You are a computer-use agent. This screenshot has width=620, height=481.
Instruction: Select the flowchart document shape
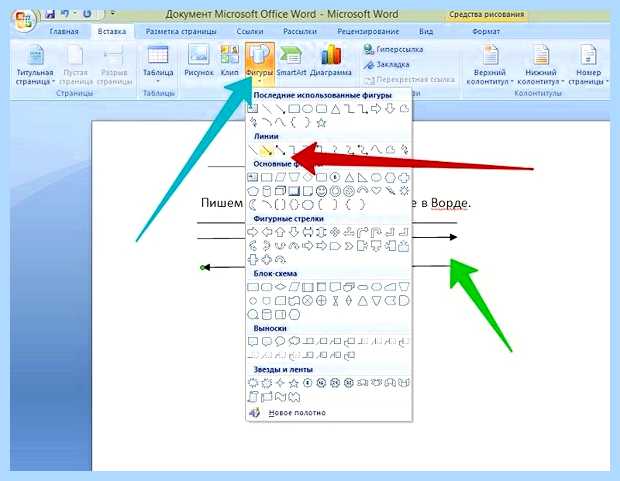click(335, 287)
